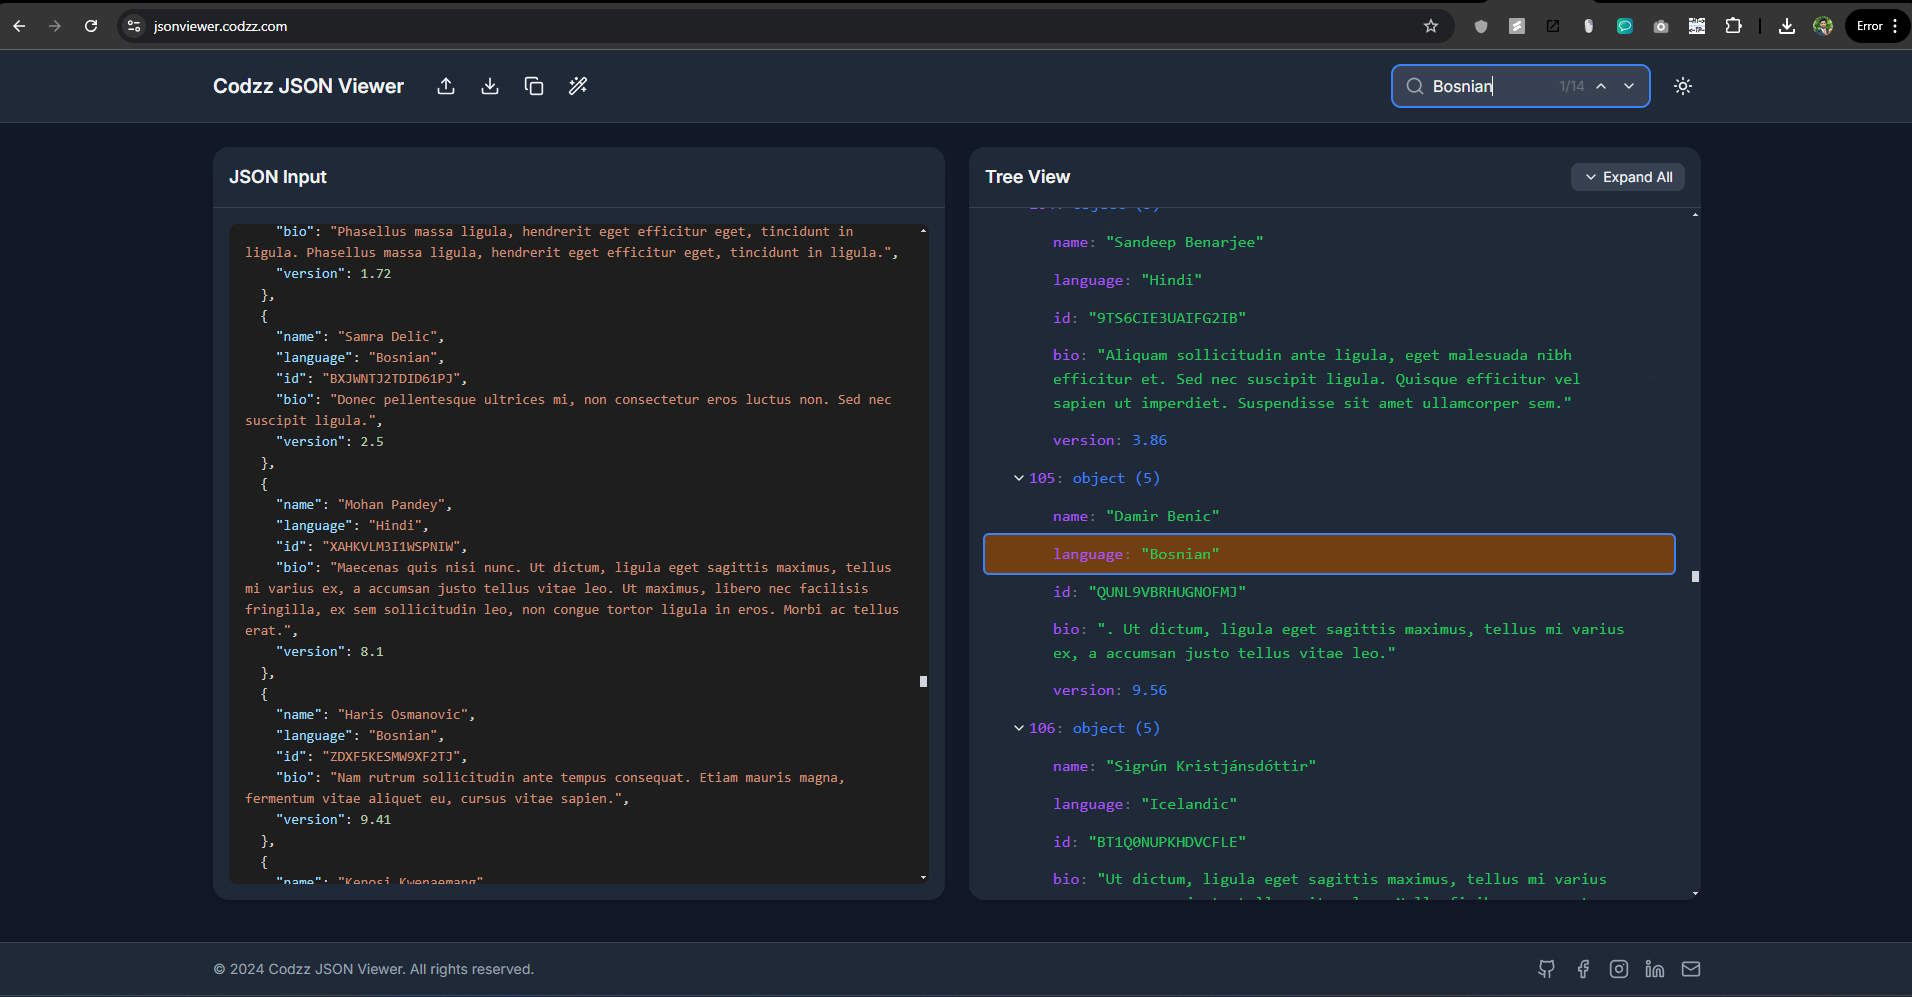The width and height of the screenshot is (1912, 997).
Task: Click the shield extension icon
Action: 1481,26
